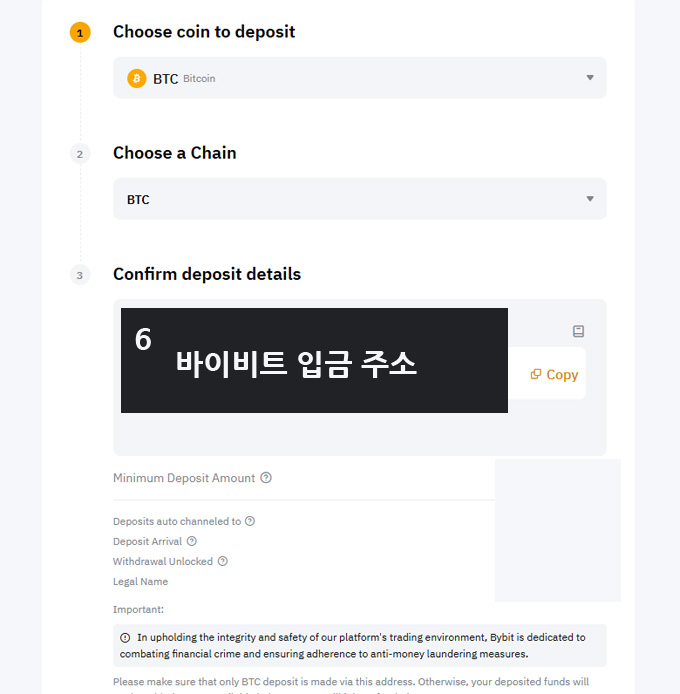Click the warning icon in notice box
The image size is (680, 694).
tap(125, 638)
